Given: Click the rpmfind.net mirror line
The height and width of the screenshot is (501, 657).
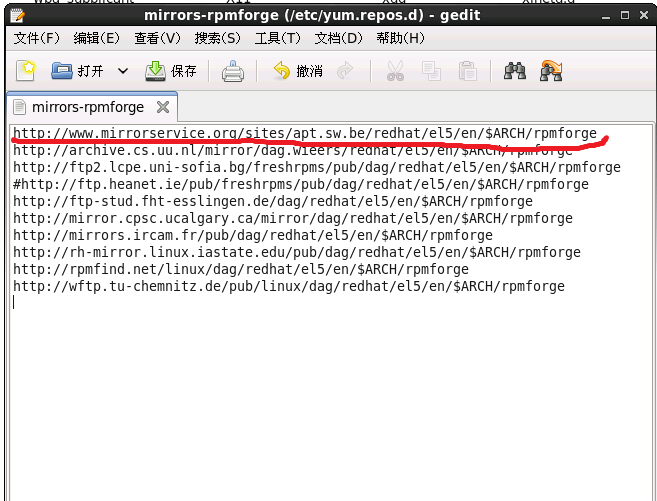Looking at the screenshot, I should point(241,269).
